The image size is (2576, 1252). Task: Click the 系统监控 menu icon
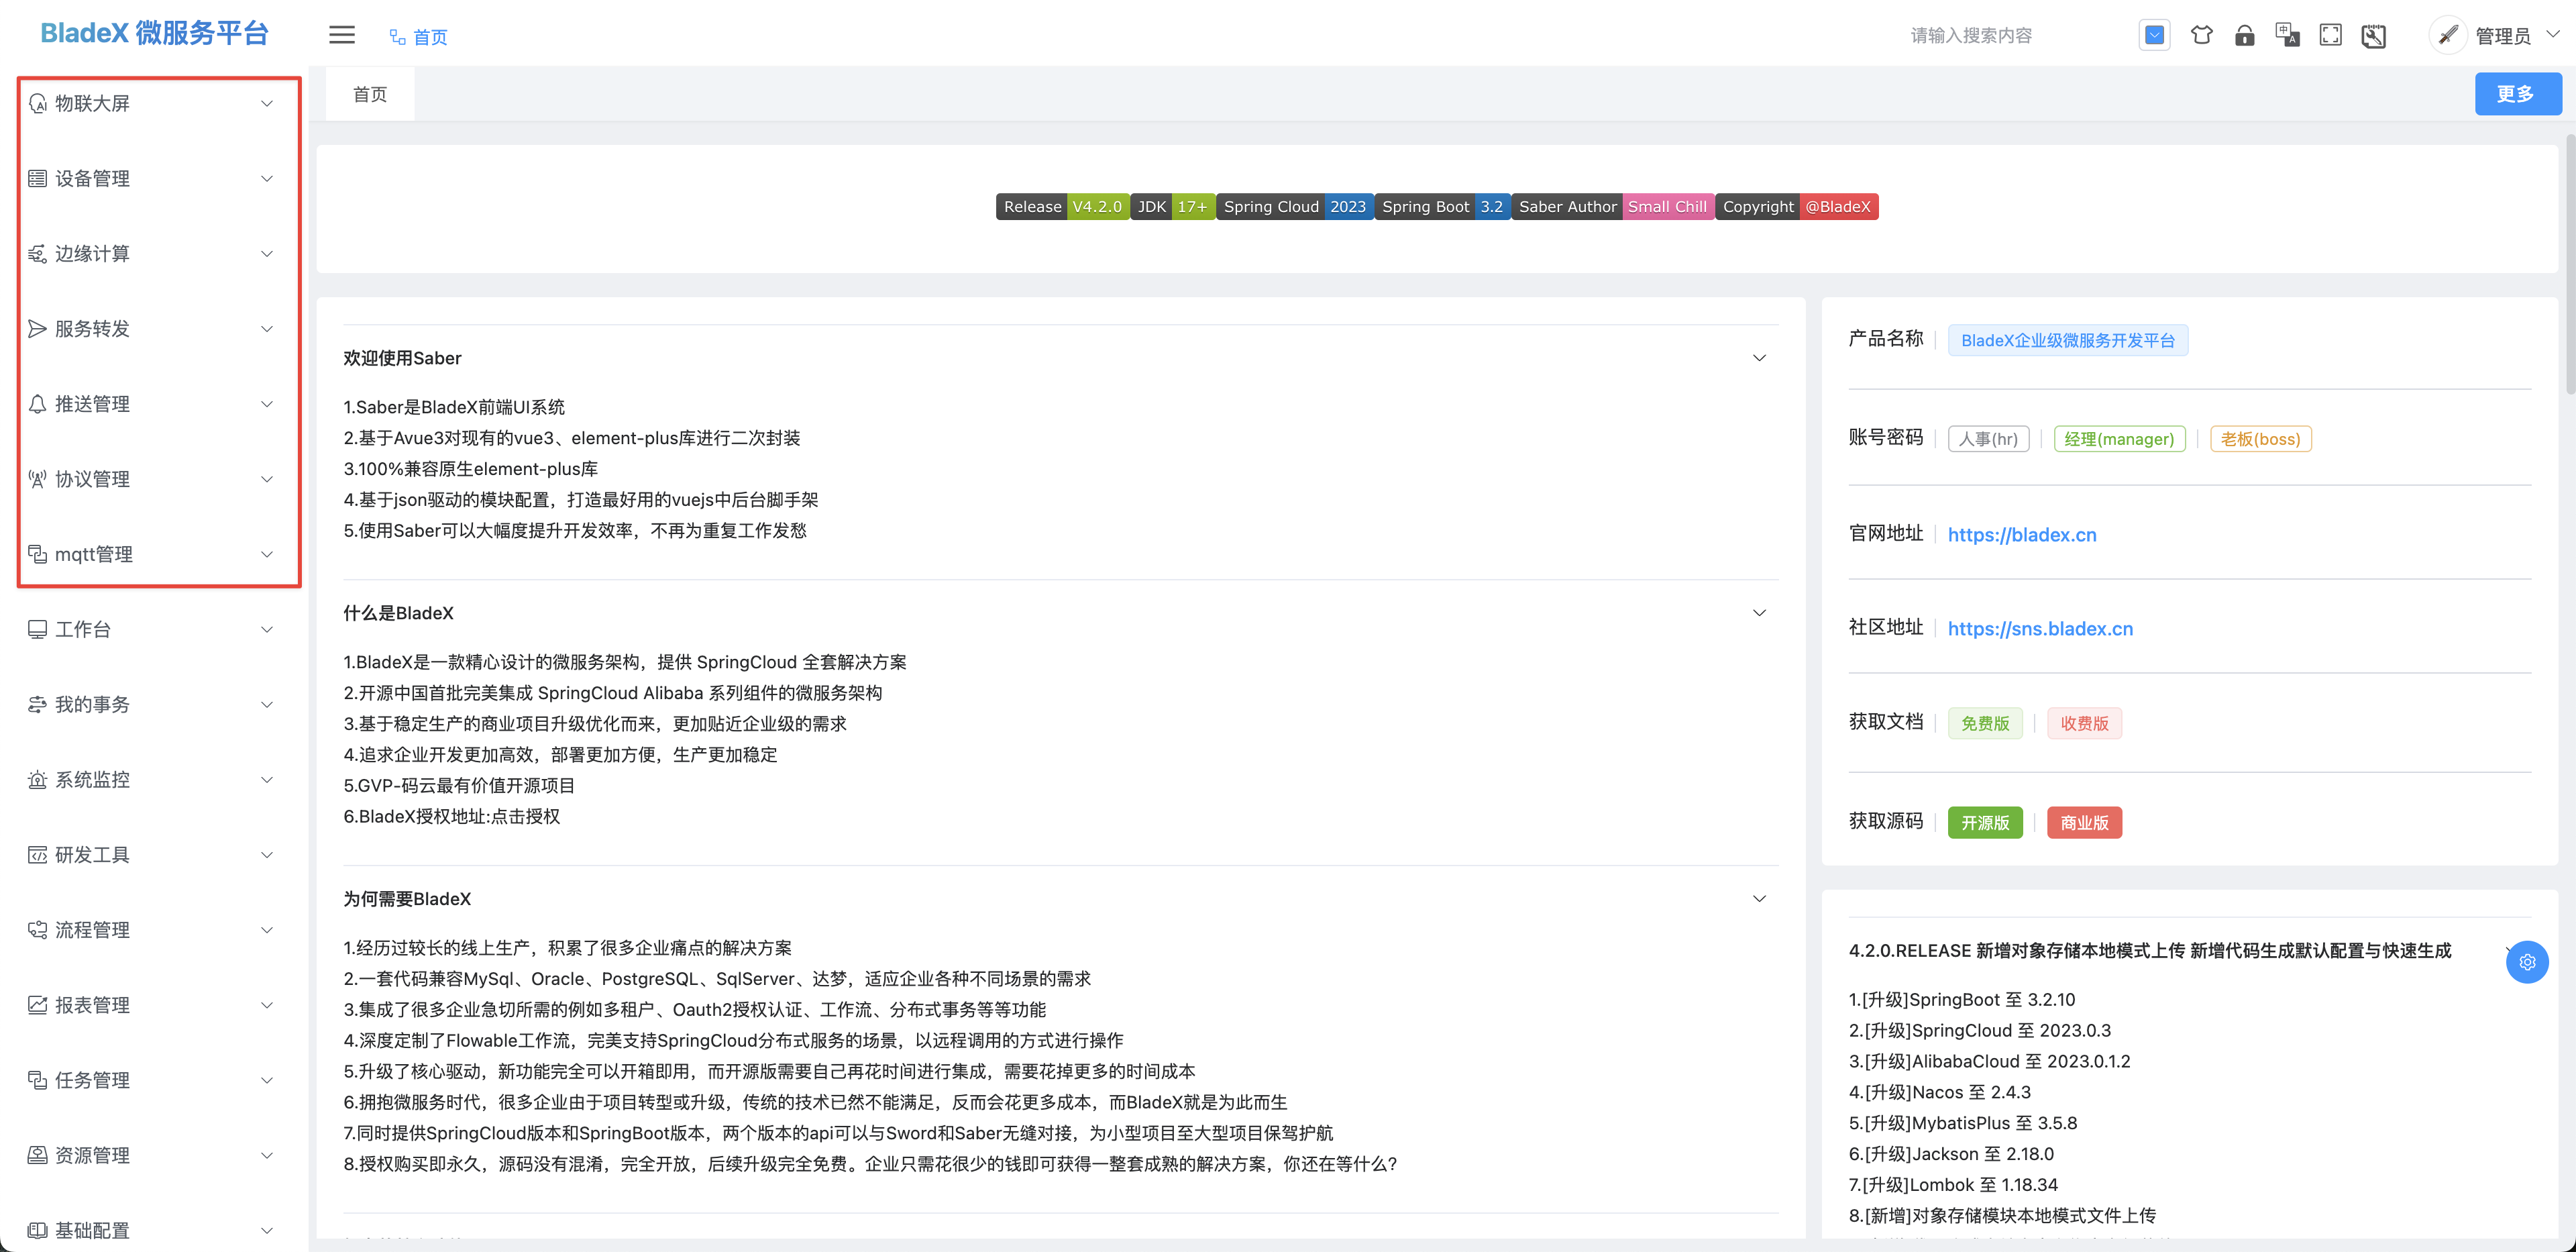pyautogui.click(x=37, y=779)
